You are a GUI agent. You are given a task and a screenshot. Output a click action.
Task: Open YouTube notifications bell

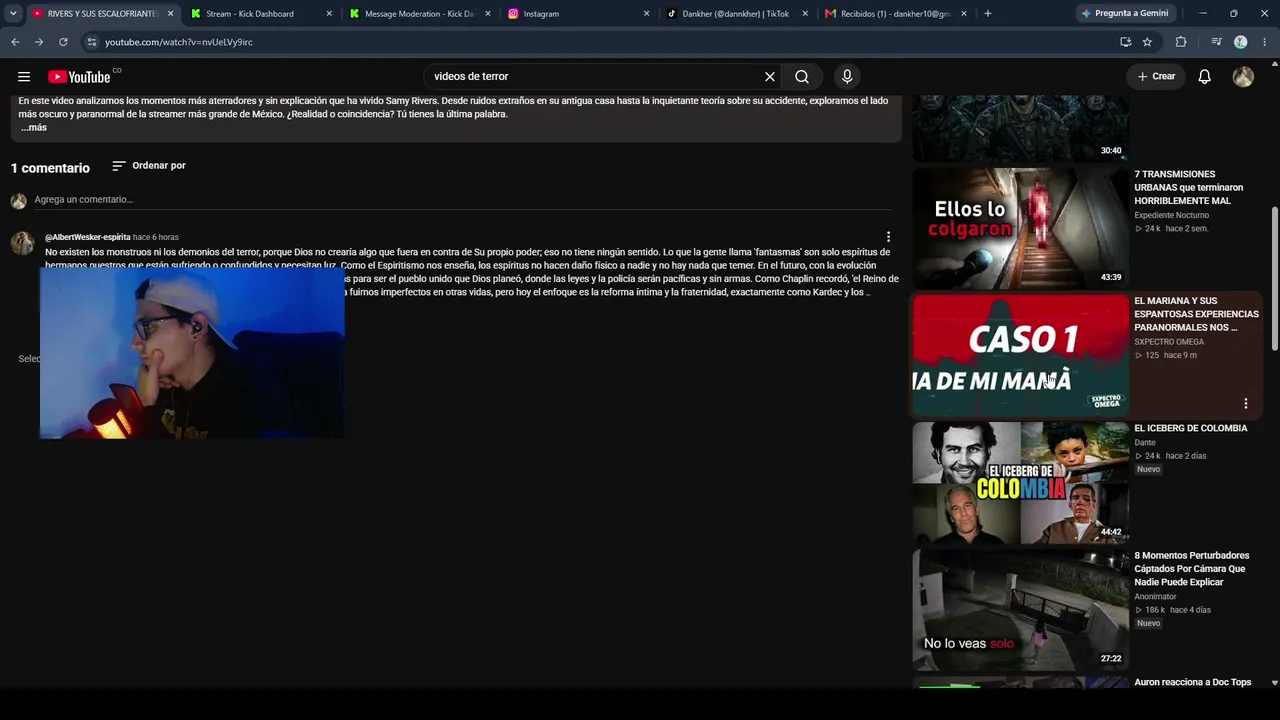pyautogui.click(x=1205, y=76)
